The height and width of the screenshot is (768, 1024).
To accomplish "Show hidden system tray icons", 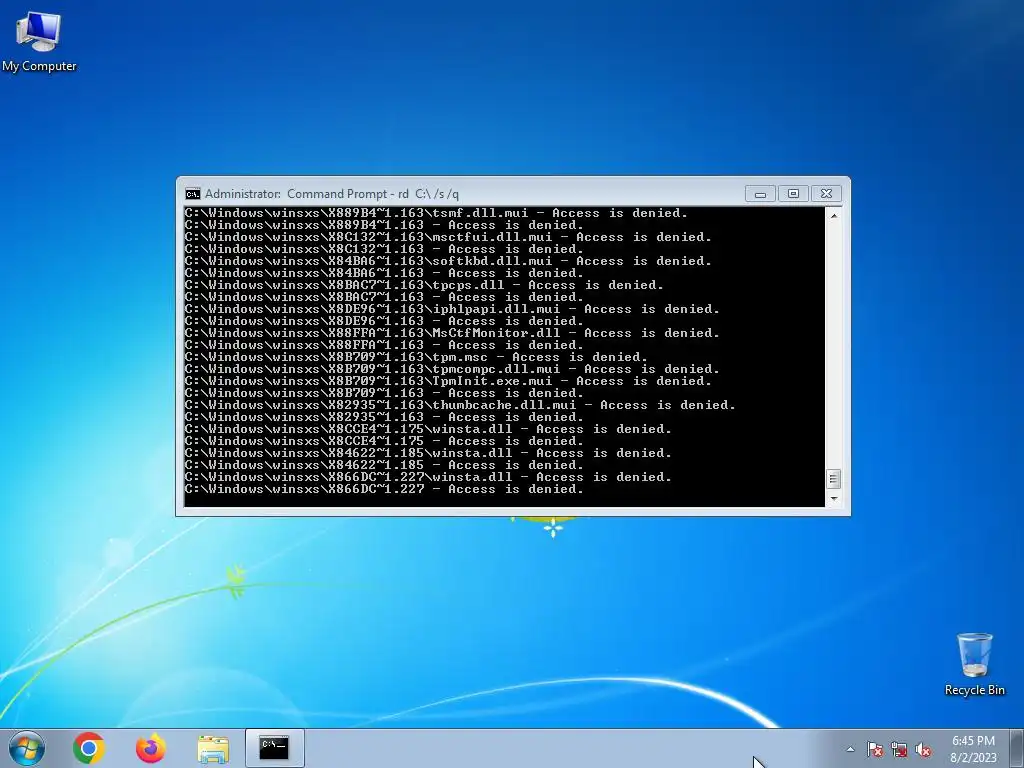I will (850, 749).
